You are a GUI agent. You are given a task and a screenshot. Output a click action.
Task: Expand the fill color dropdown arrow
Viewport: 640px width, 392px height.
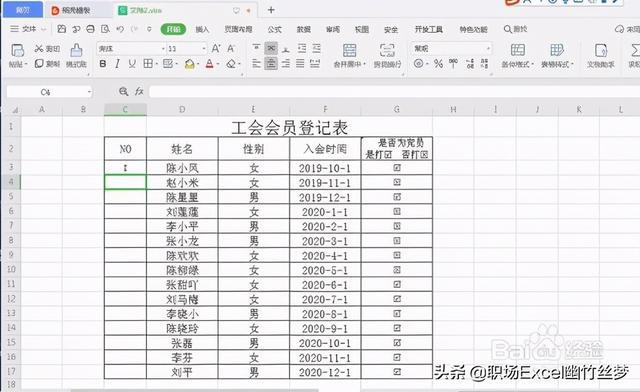(198, 64)
